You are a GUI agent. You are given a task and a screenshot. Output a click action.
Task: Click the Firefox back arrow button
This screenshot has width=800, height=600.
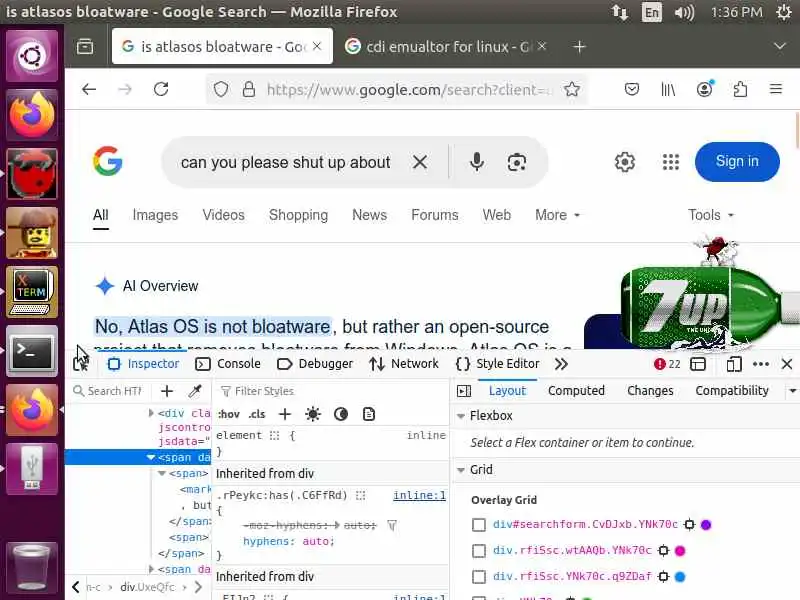click(89, 89)
